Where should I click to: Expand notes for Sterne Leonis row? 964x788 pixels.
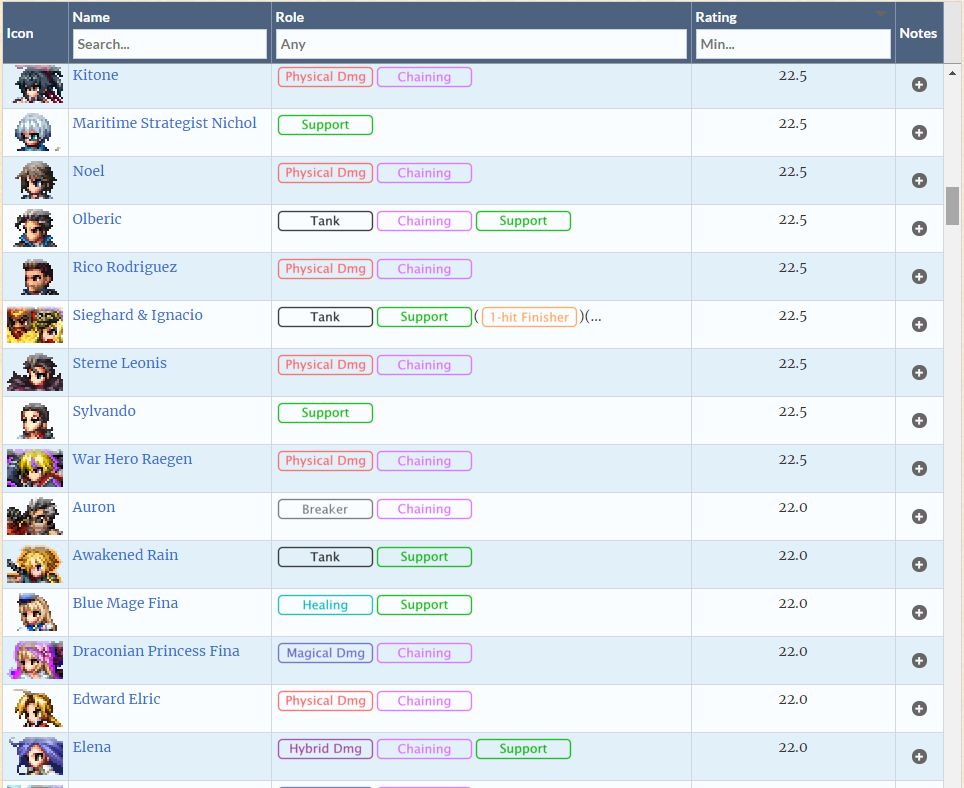pyautogui.click(x=919, y=372)
